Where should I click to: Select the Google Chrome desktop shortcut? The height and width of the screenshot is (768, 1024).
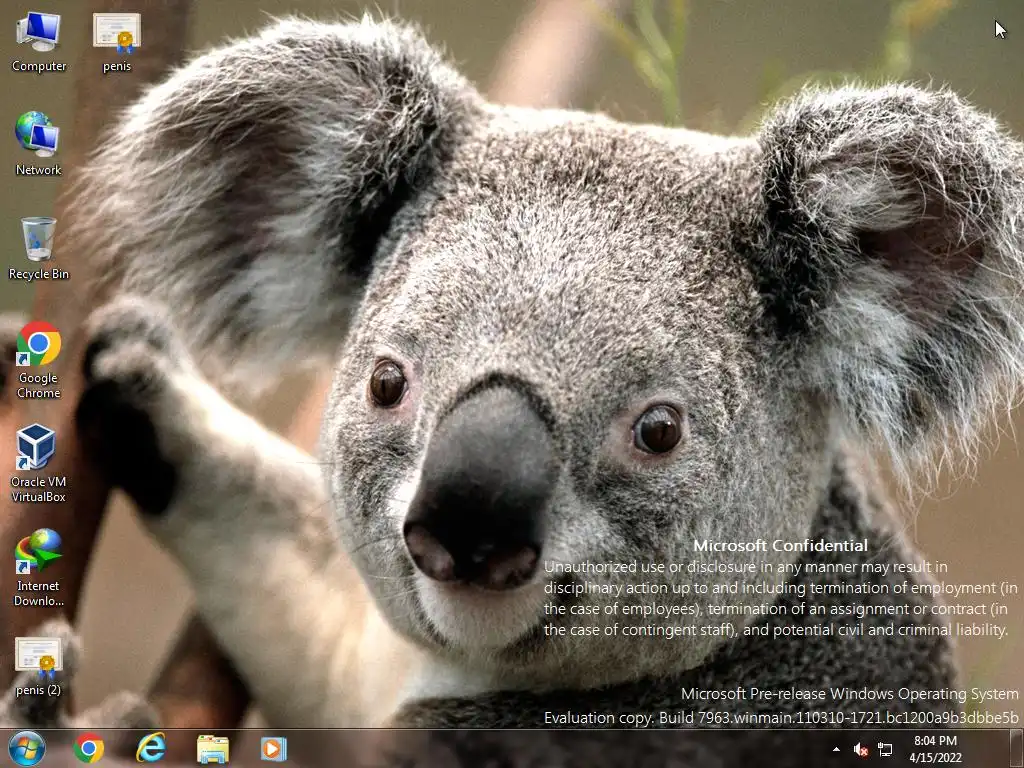point(39,360)
